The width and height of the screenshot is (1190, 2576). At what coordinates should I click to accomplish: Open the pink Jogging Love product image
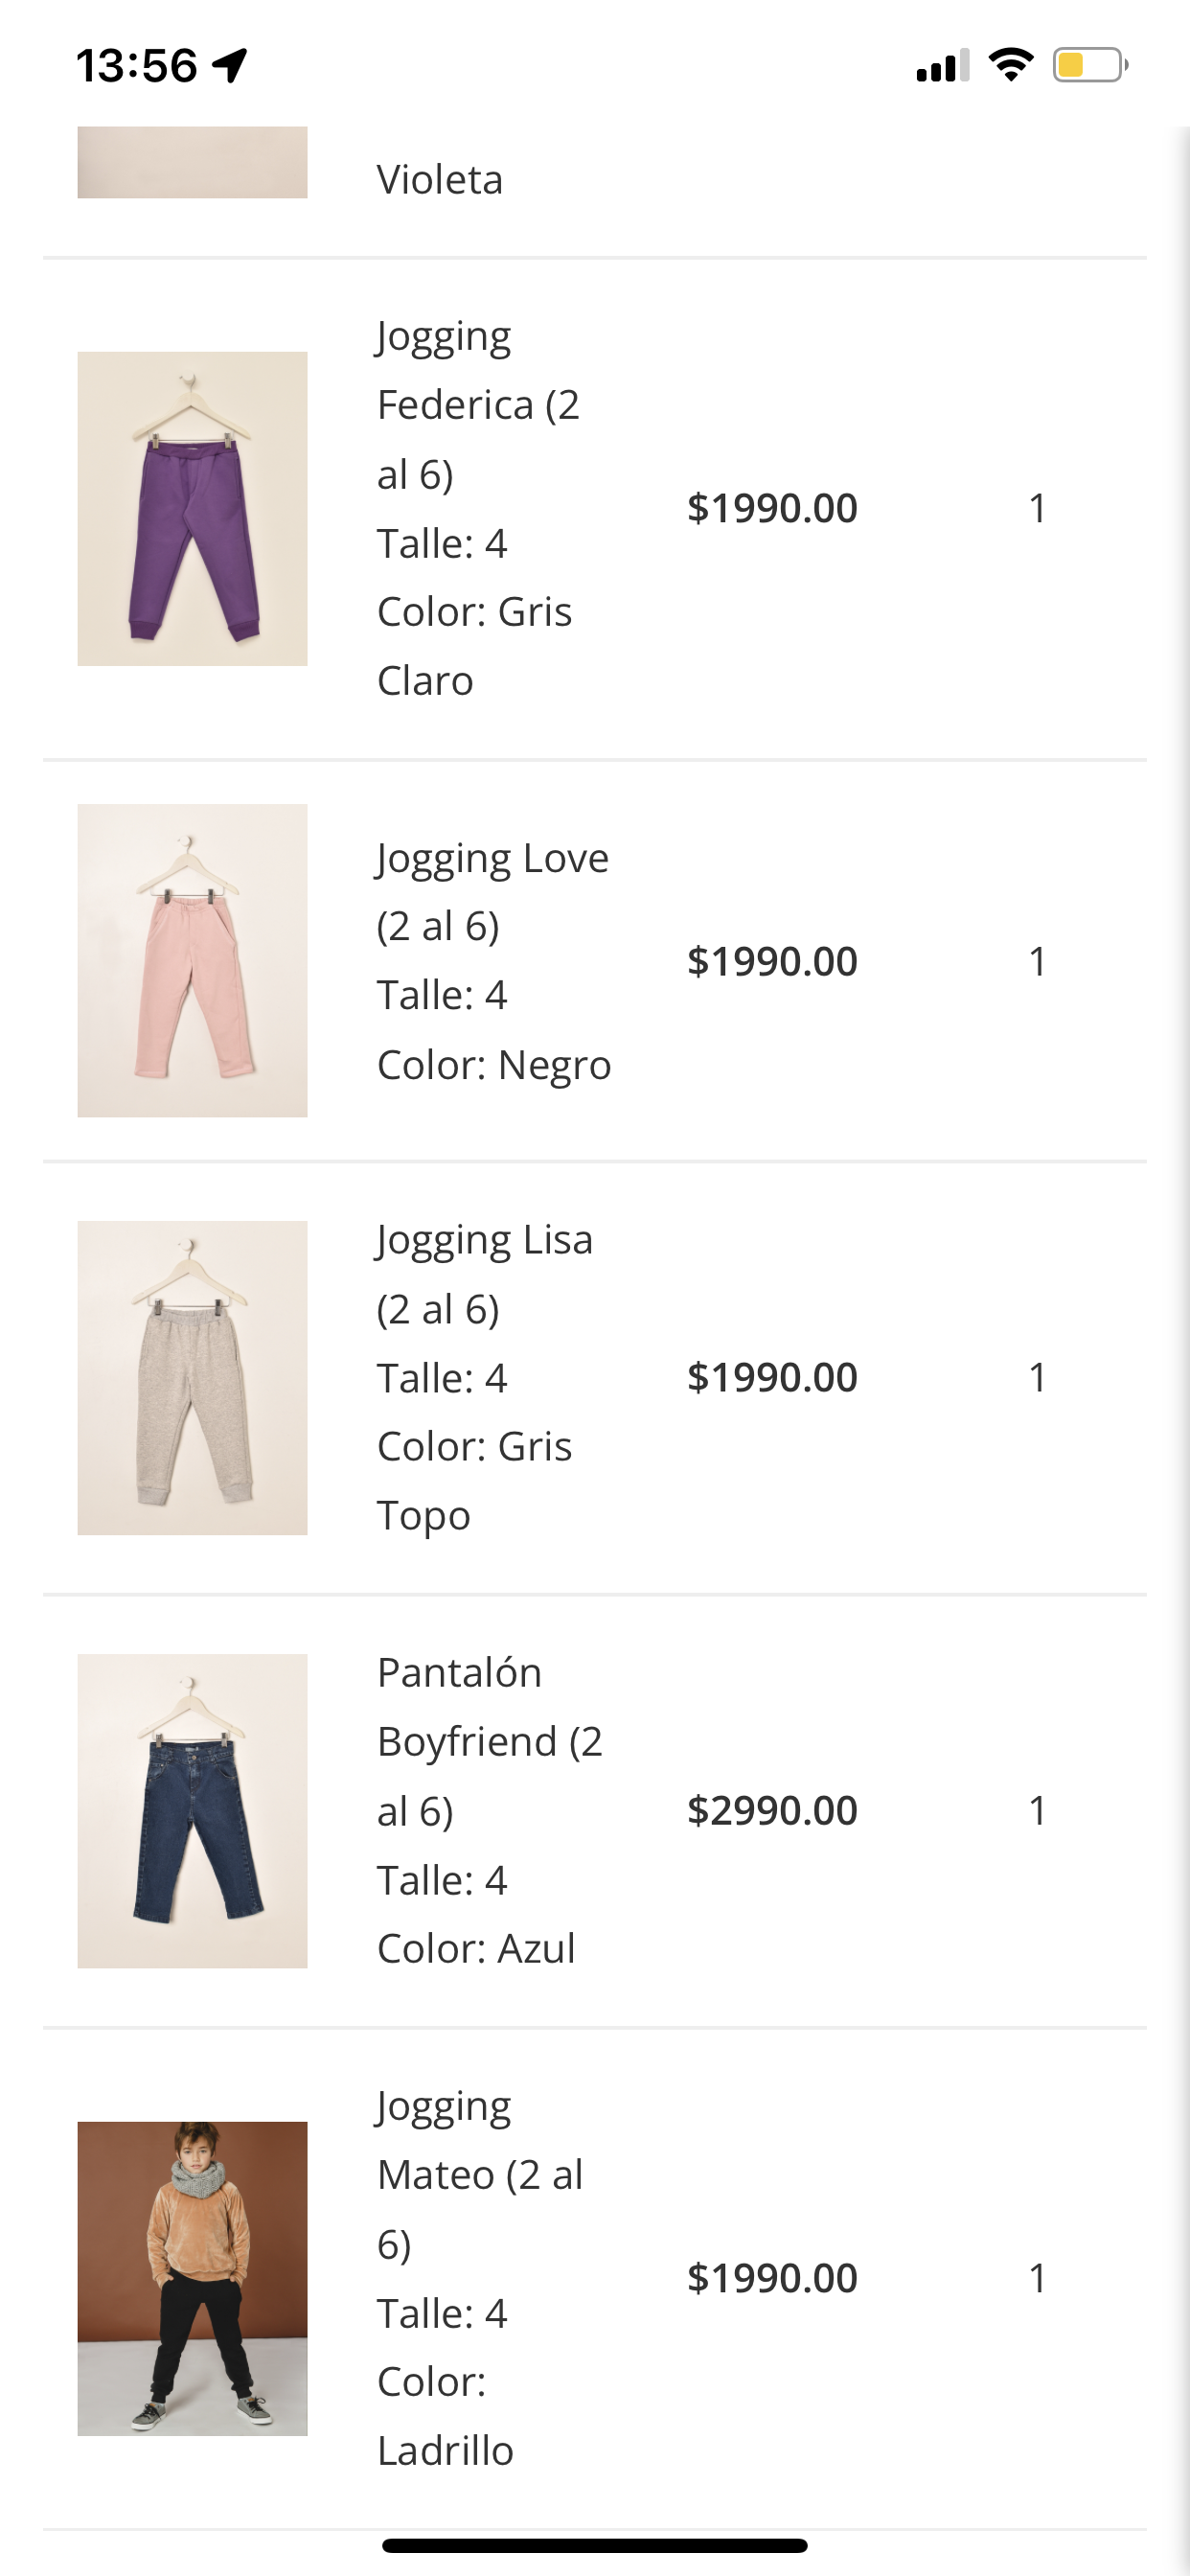192,960
